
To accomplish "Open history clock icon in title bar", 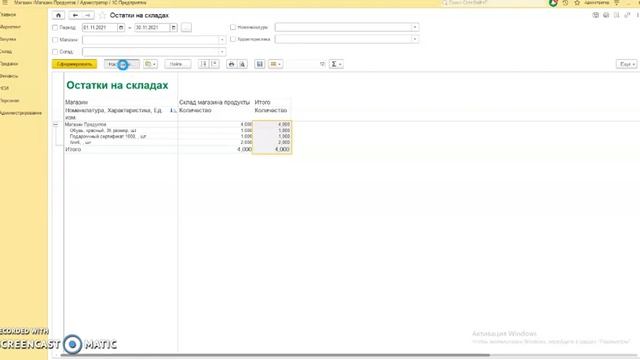I will tap(565, 3).
